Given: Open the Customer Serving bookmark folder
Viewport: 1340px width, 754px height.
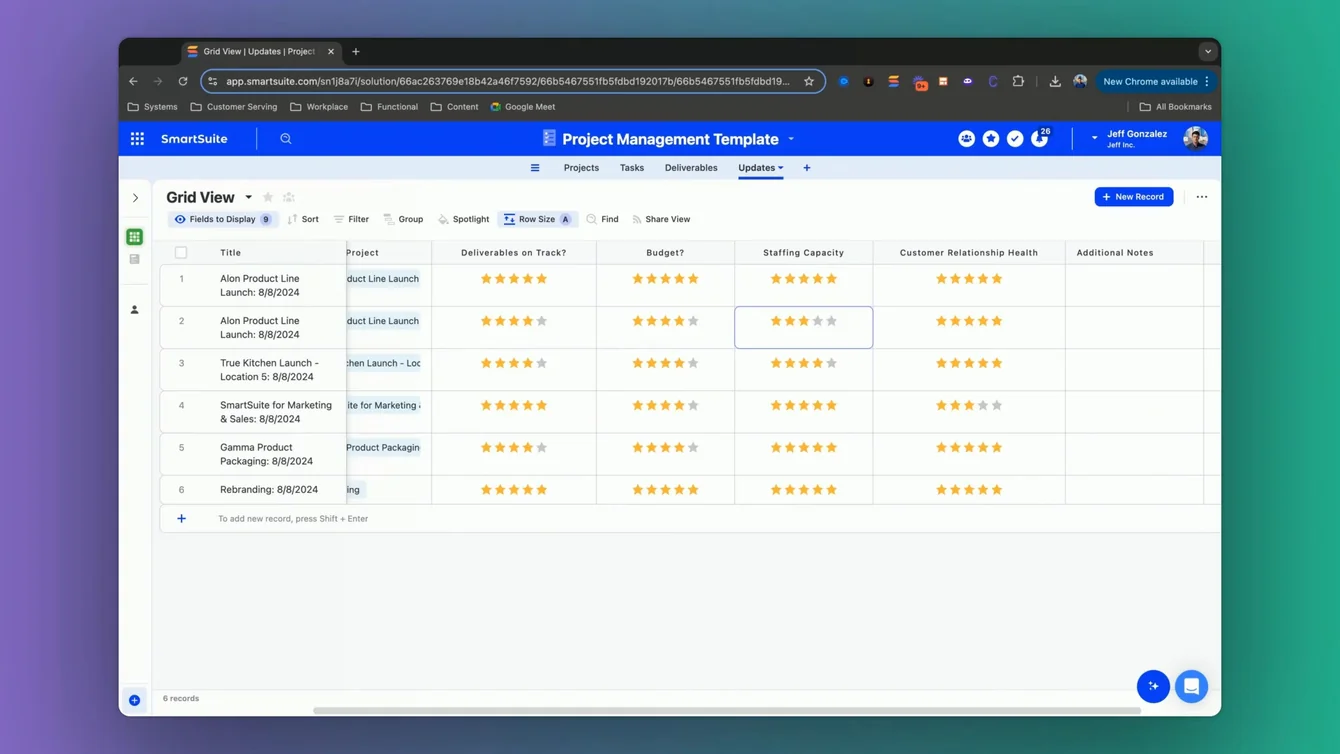Looking at the screenshot, I should coord(234,107).
